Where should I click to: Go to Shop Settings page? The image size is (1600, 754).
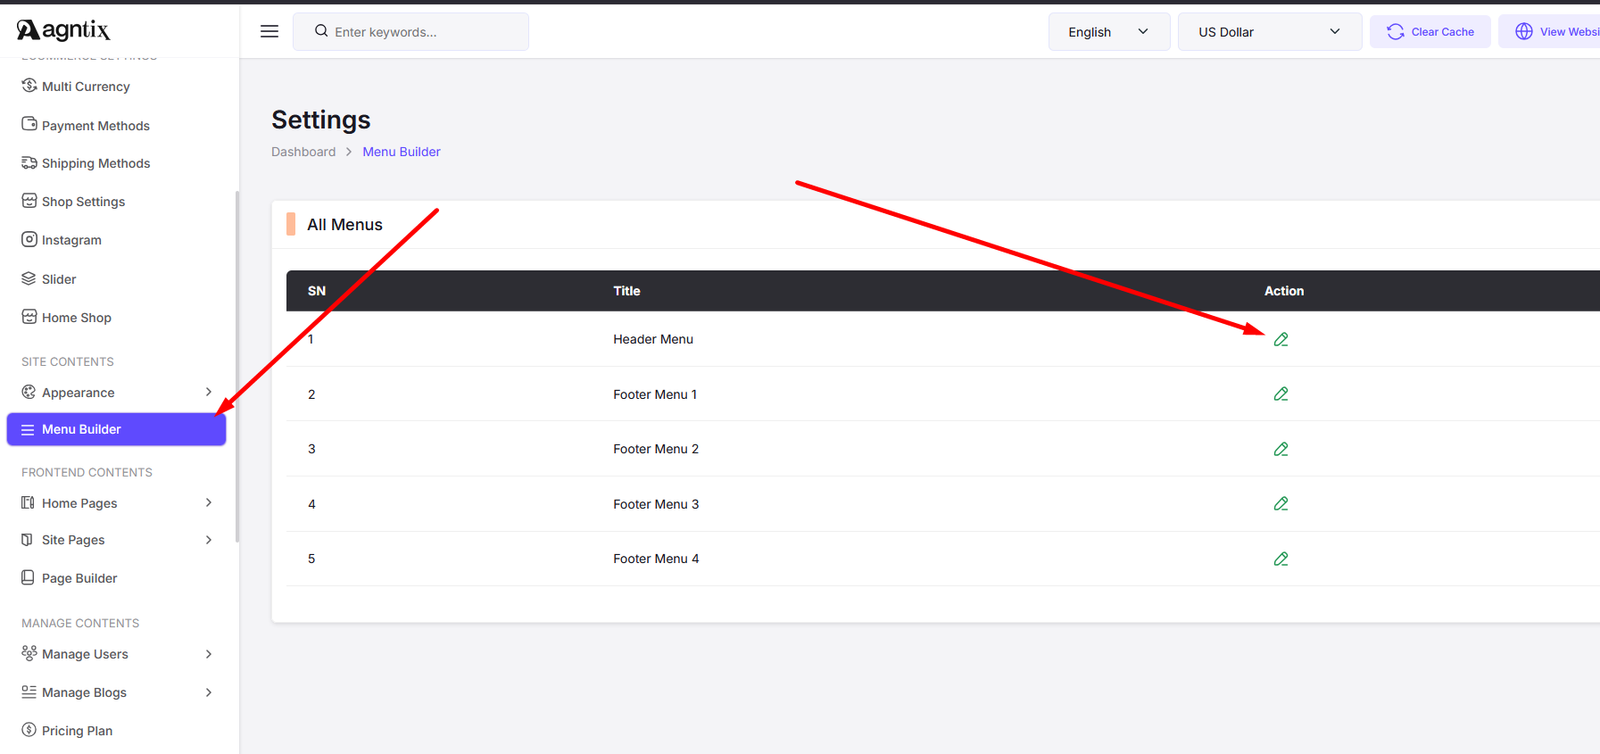click(83, 202)
